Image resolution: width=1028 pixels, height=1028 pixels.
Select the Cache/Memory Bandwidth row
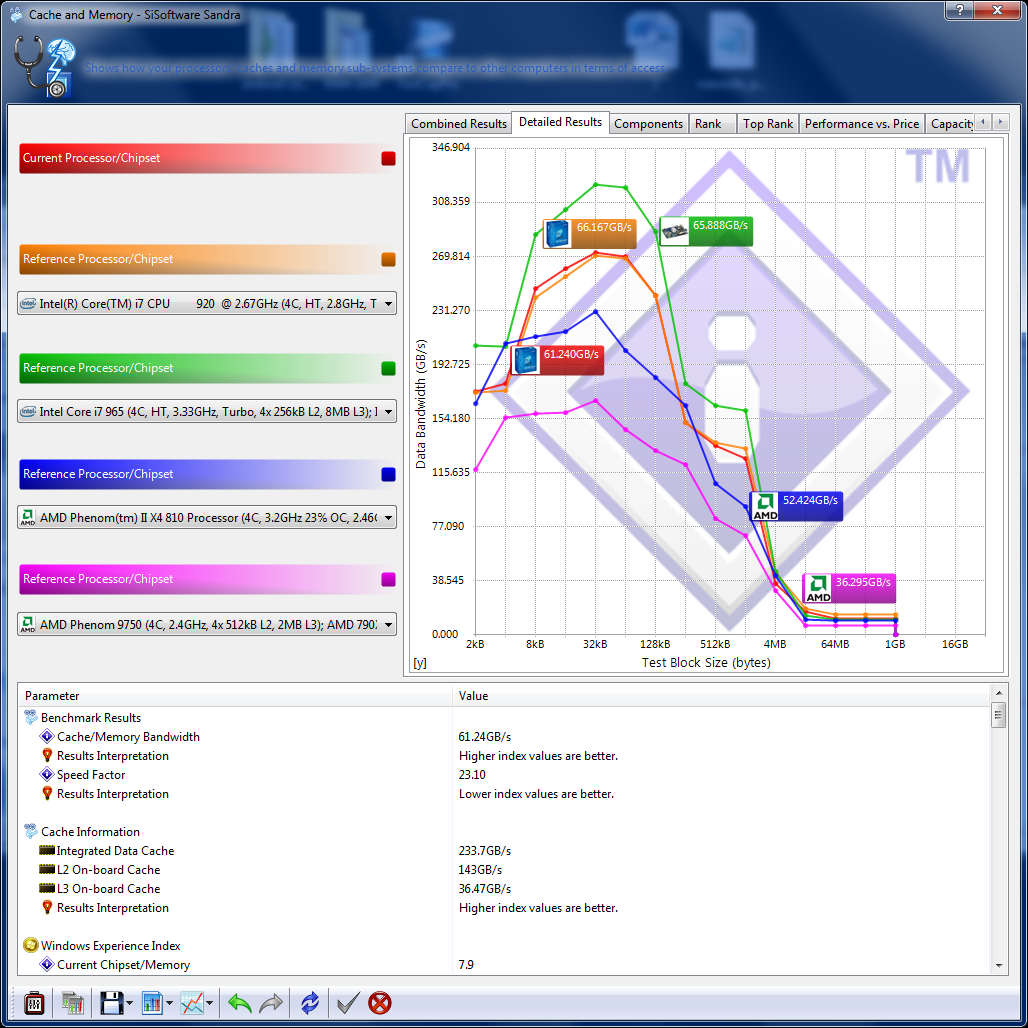[504, 736]
